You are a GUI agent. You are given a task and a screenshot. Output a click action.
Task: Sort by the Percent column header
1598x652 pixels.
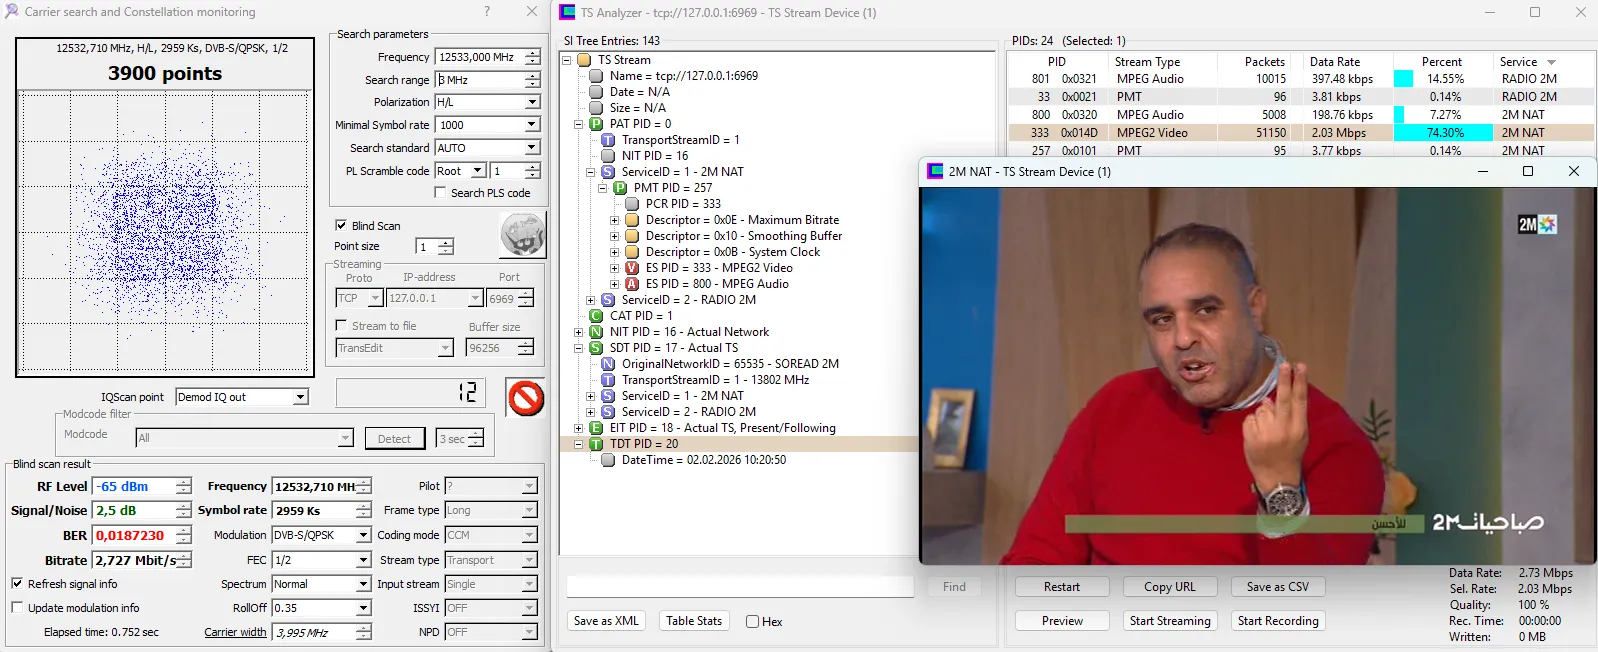1441,62
